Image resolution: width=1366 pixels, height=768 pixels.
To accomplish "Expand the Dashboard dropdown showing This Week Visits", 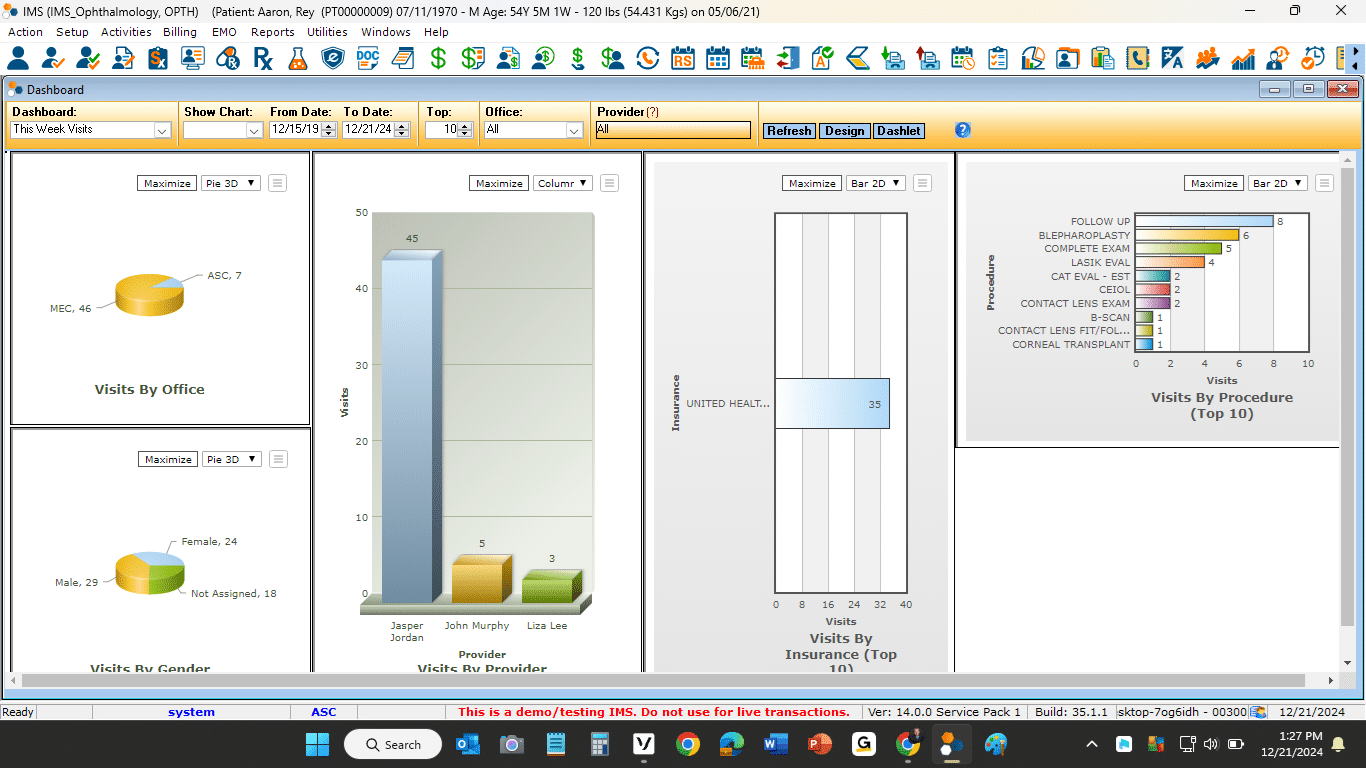I will point(162,130).
